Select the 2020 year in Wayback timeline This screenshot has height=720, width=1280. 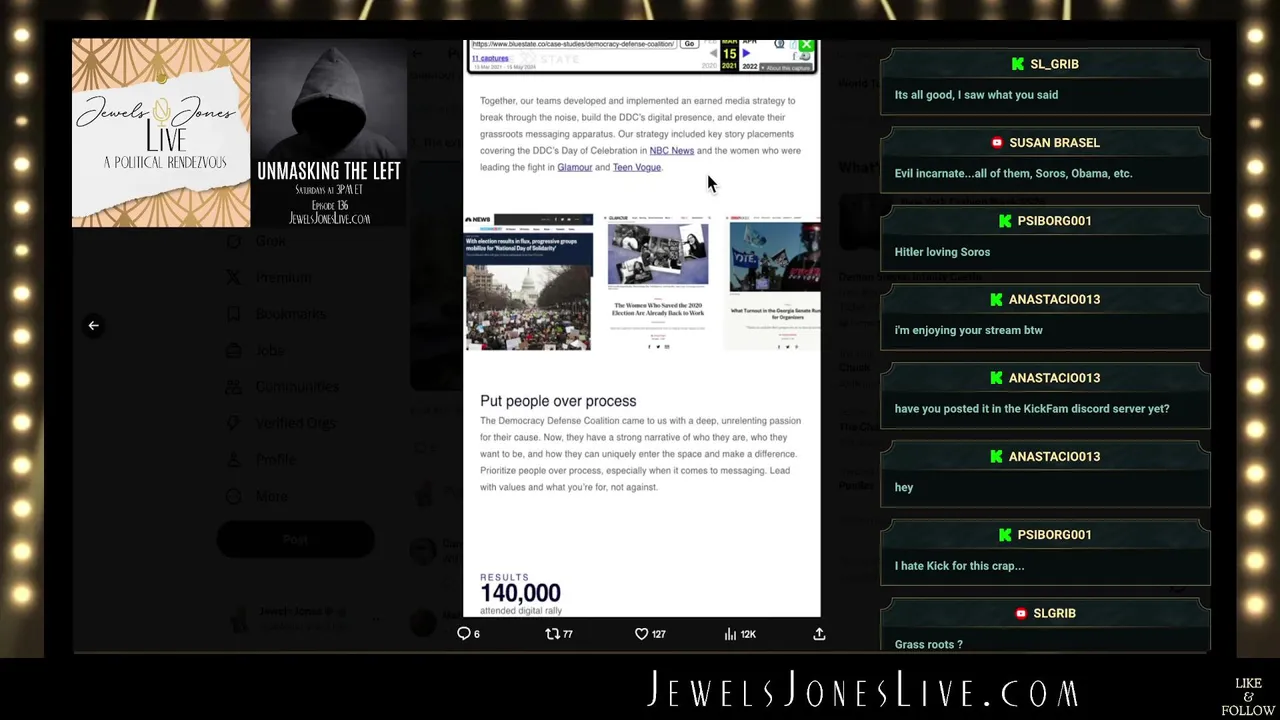(x=709, y=66)
